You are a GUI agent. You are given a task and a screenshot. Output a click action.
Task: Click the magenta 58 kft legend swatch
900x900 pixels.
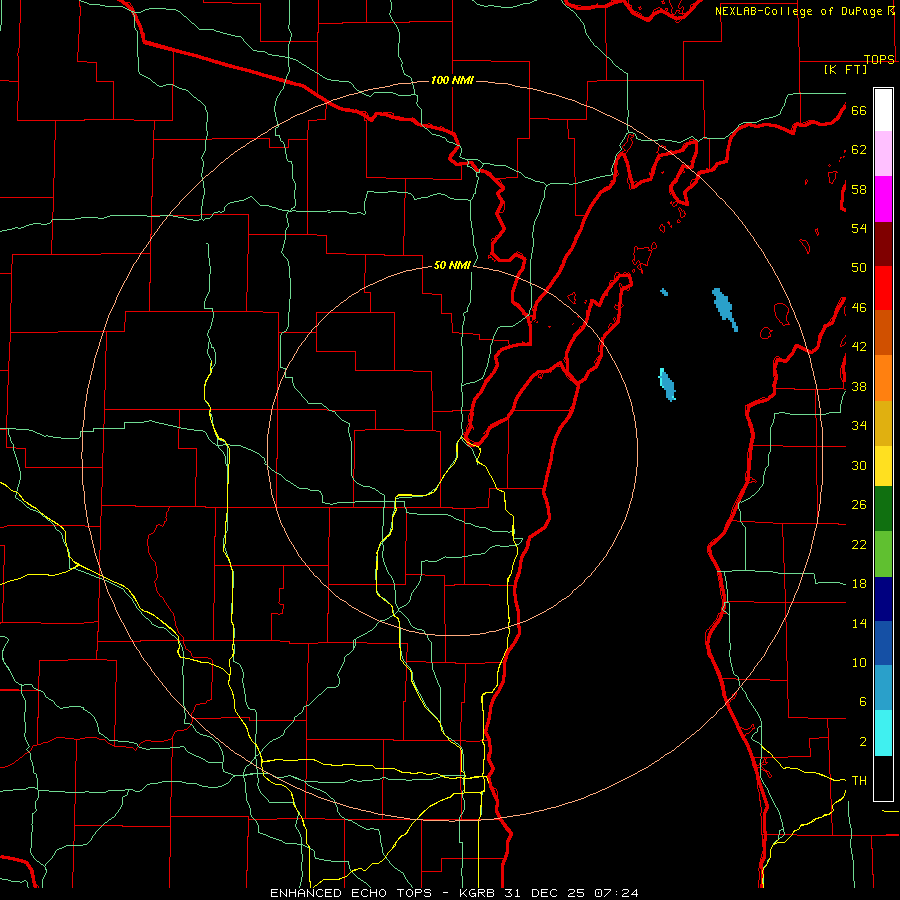pyautogui.click(x=883, y=199)
